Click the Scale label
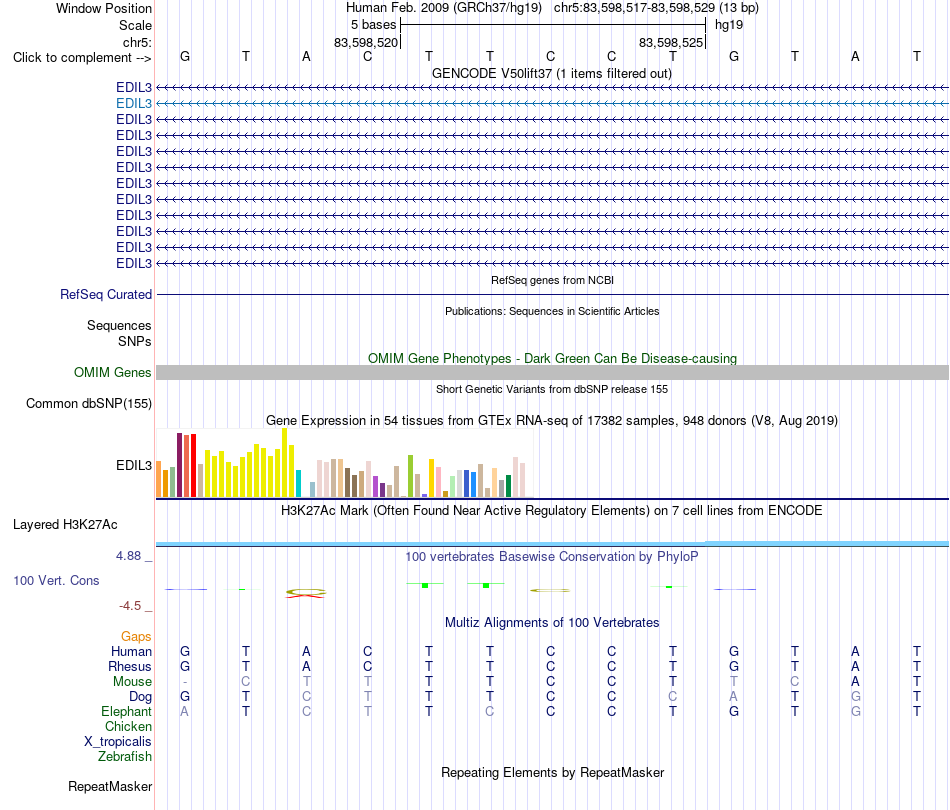Image resolution: width=950 pixels, height=810 pixels. (135, 25)
